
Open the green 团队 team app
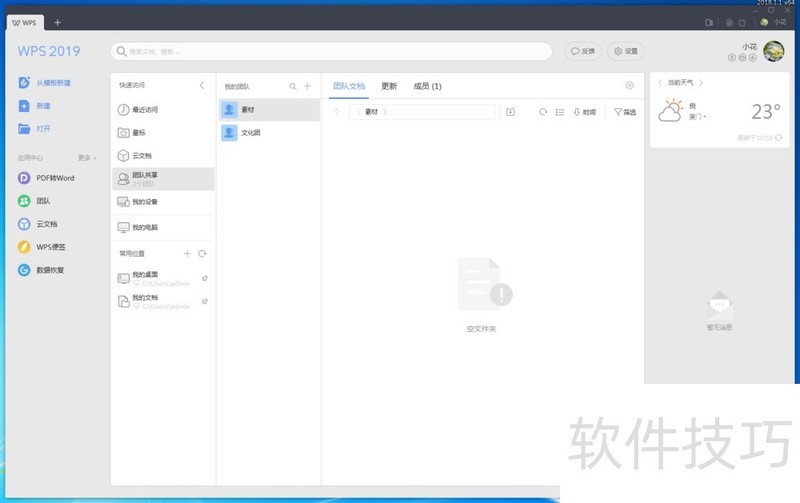34,201
